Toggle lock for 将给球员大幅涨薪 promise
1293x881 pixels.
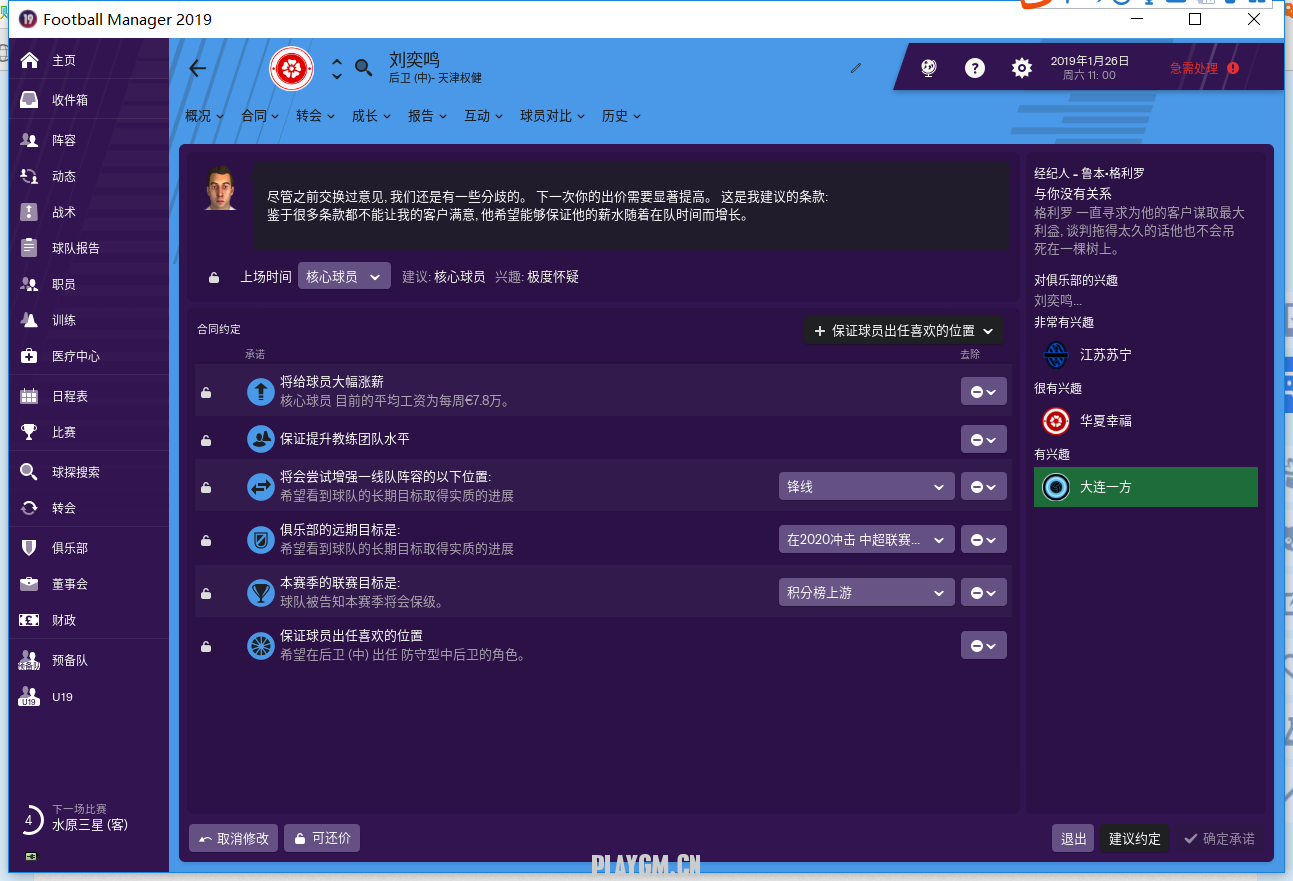pos(206,393)
